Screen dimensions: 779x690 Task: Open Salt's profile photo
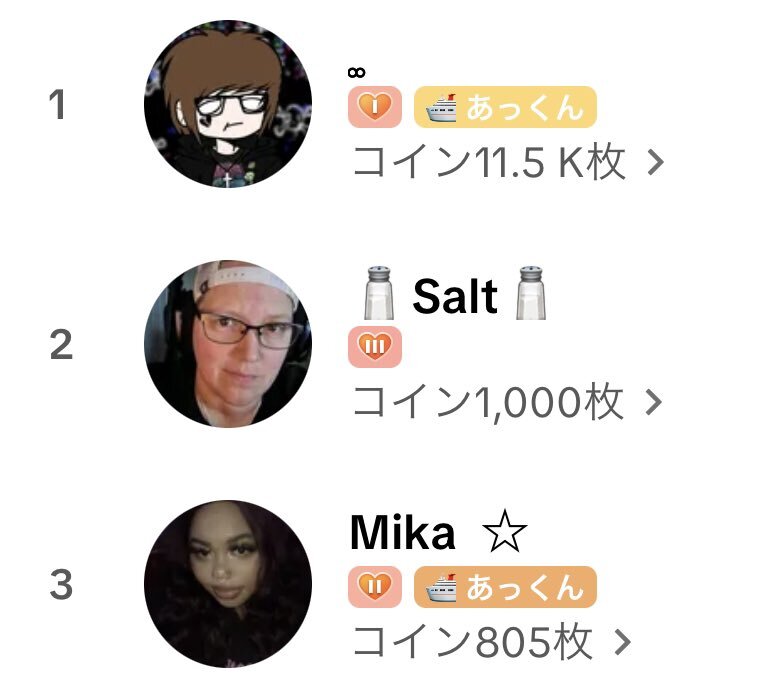tap(228, 344)
